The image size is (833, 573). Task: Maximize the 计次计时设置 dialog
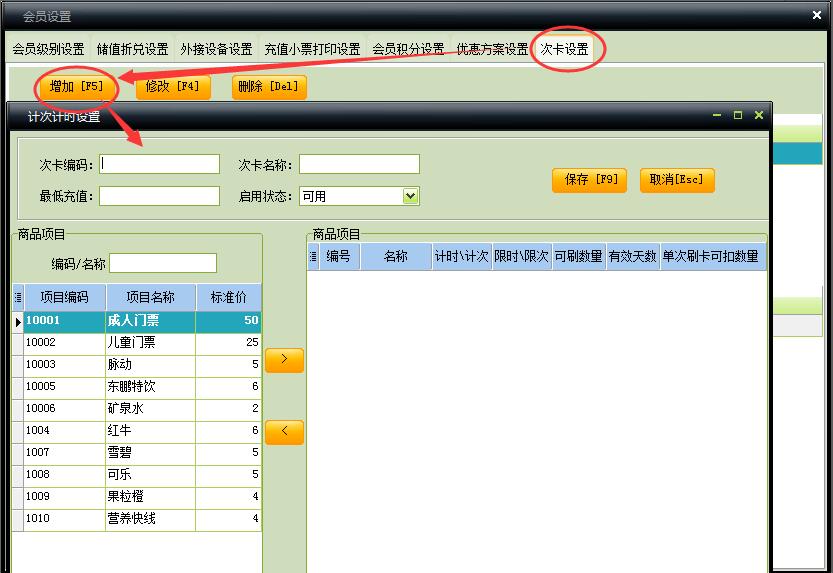[738, 115]
